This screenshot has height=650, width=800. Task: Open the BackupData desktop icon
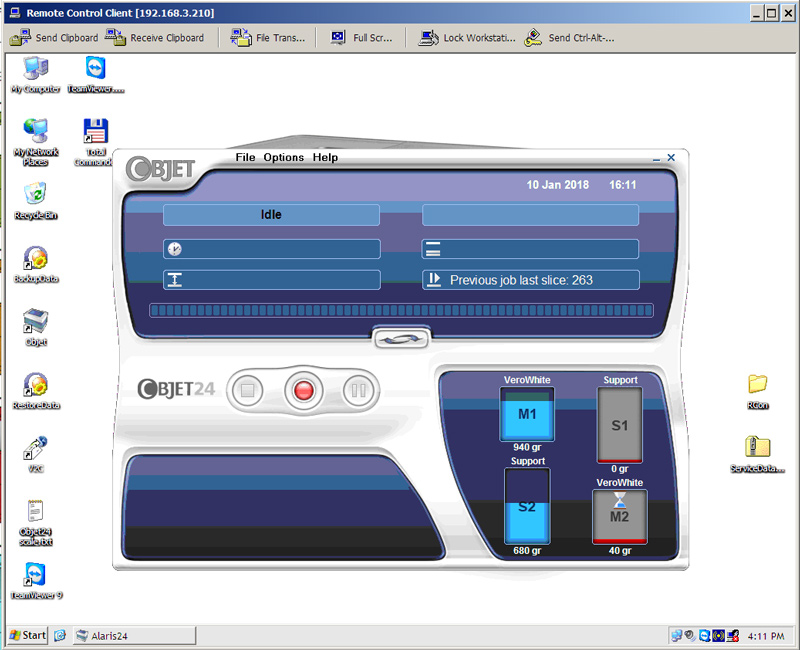36,264
